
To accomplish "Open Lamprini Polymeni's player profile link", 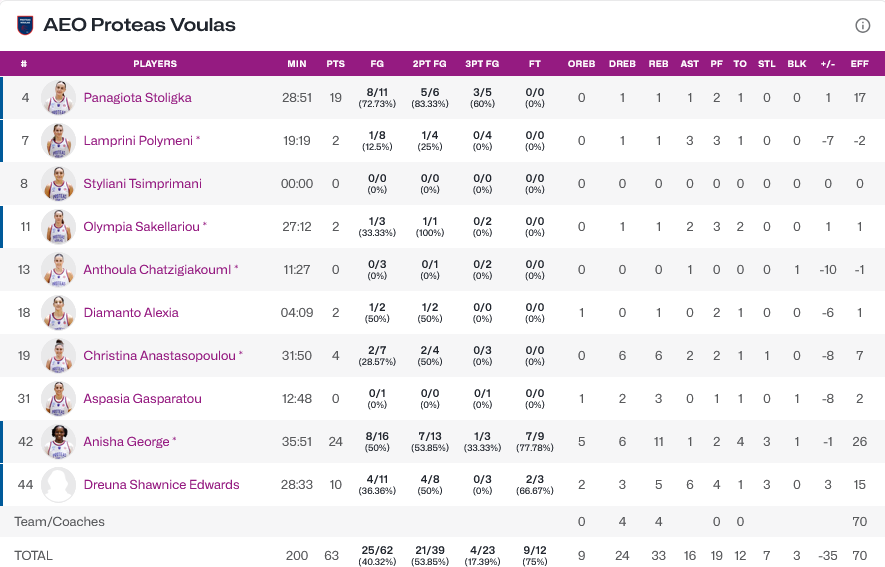I will click(x=138, y=141).
